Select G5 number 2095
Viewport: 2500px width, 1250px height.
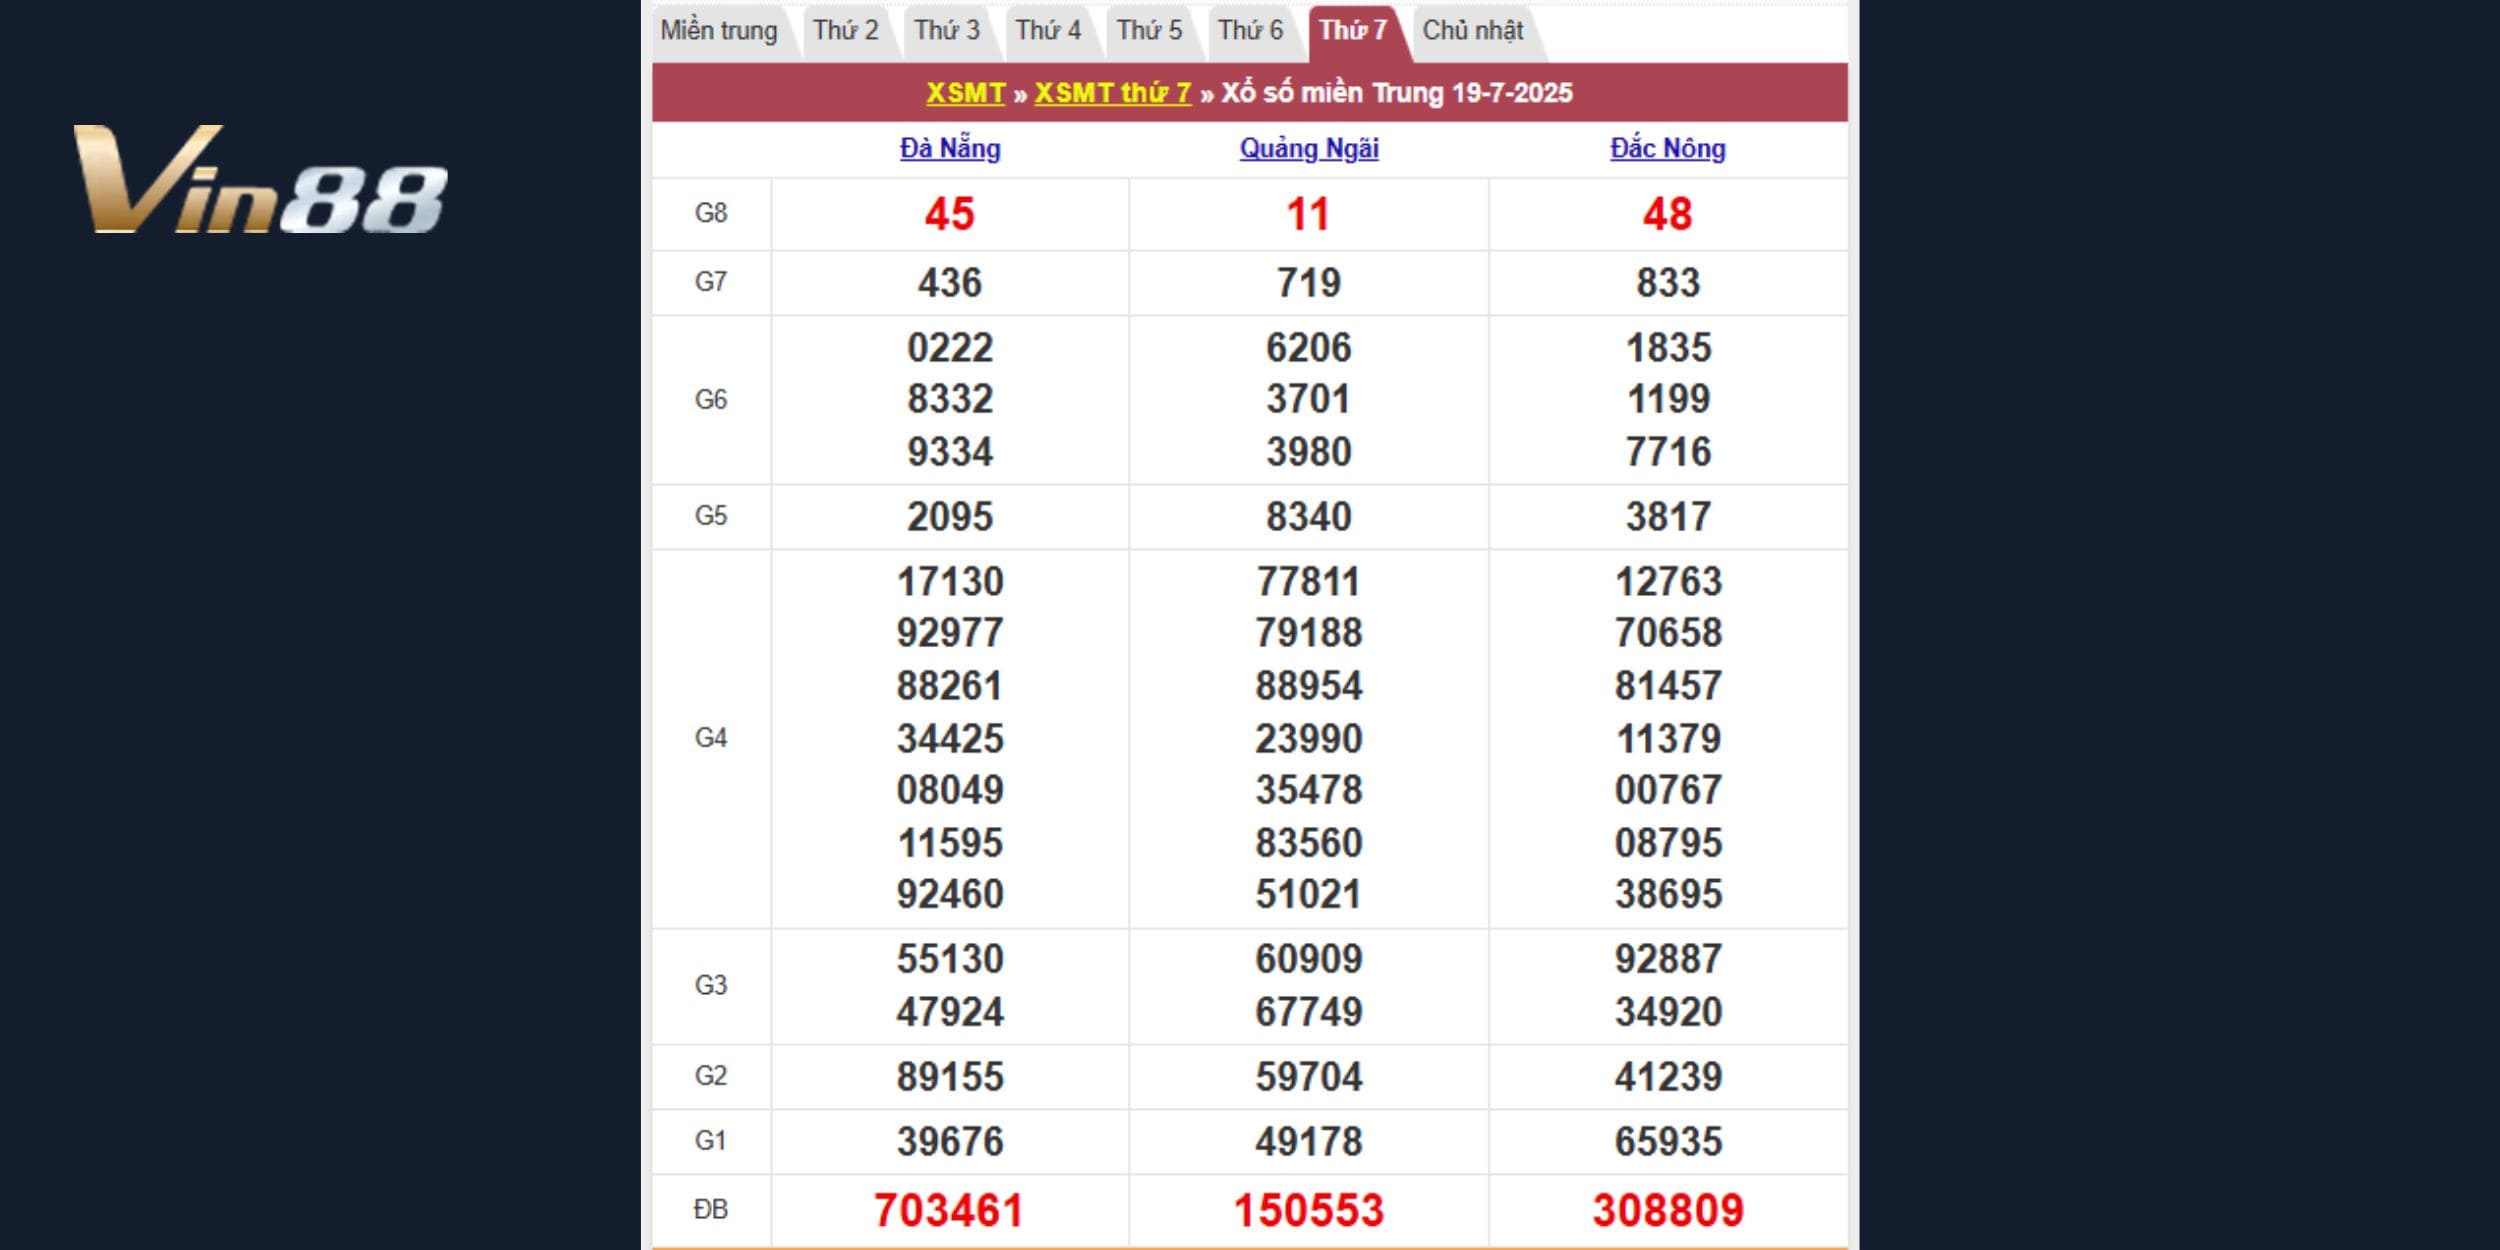coord(950,517)
